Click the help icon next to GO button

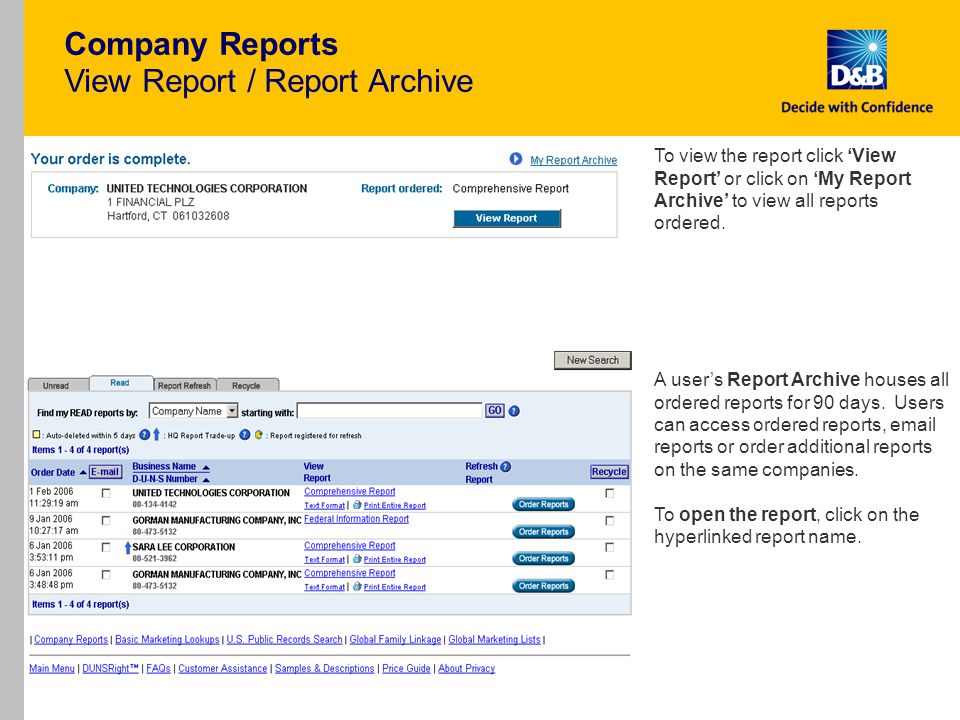(x=514, y=411)
